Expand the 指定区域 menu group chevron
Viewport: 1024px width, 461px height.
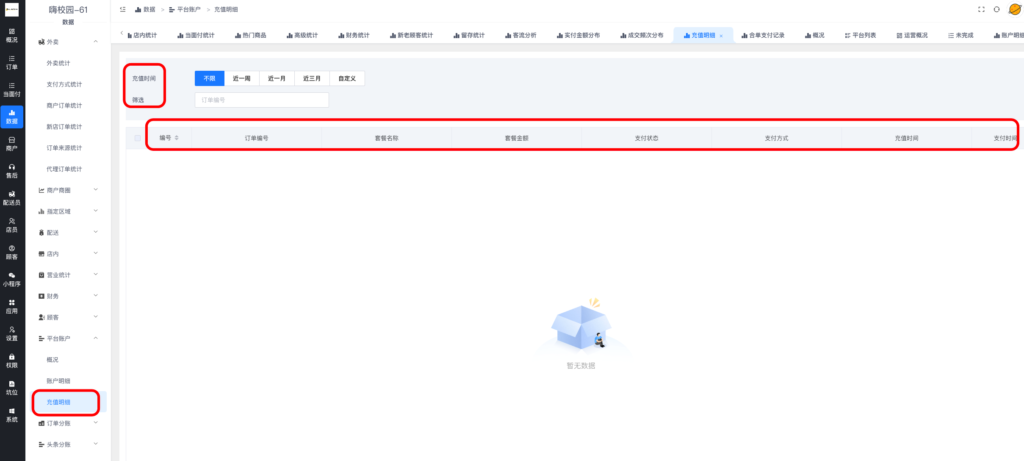tap(96, 211)
